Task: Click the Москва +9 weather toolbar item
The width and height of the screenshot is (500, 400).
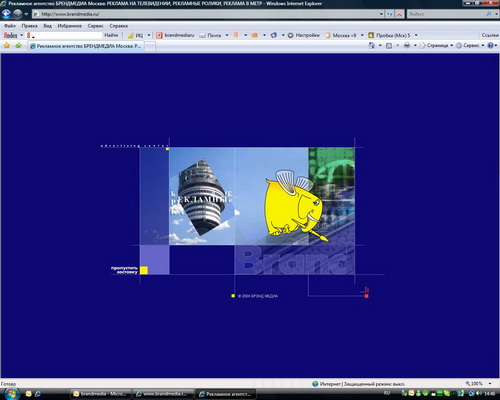Action: [x=341, y=35]
